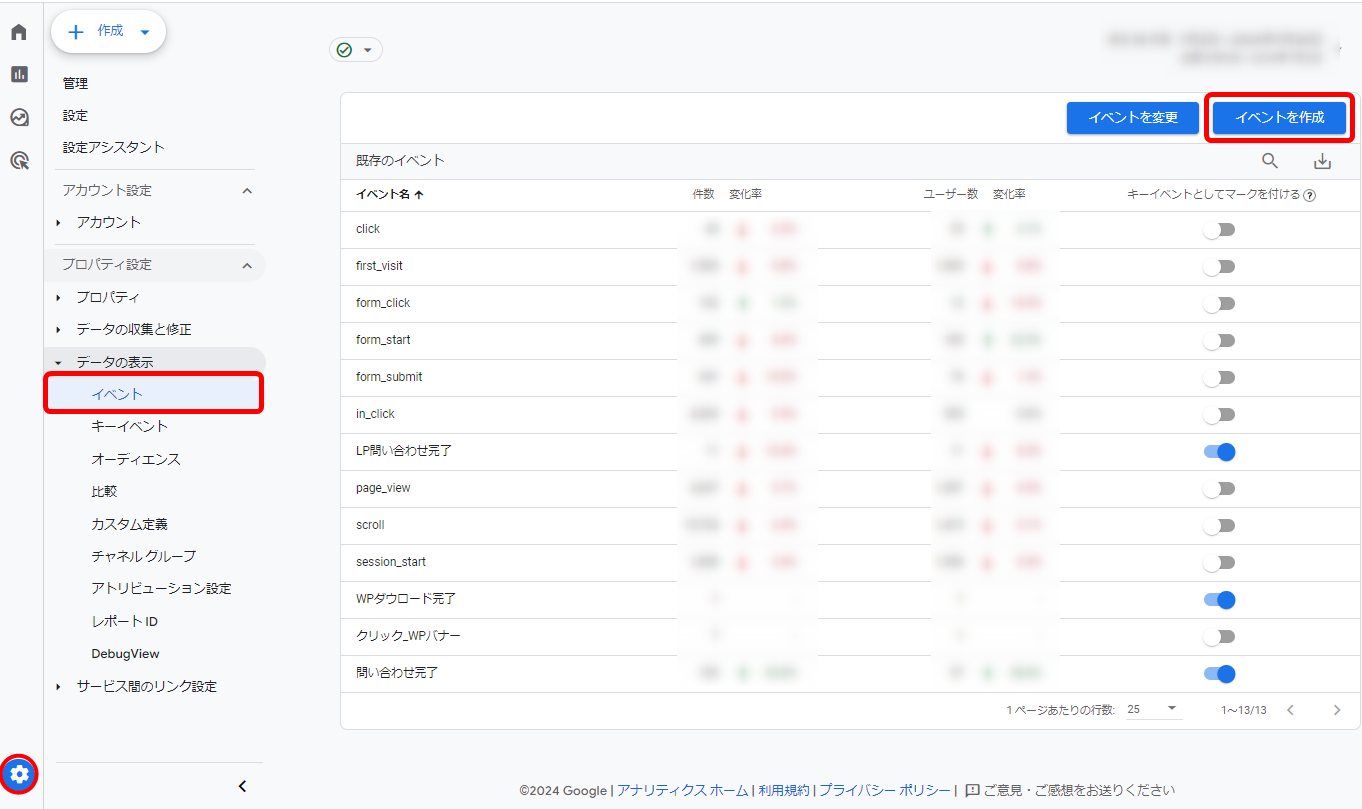
Task: Expand データの収集と修正 item
Action: click(x=58, y=330)
